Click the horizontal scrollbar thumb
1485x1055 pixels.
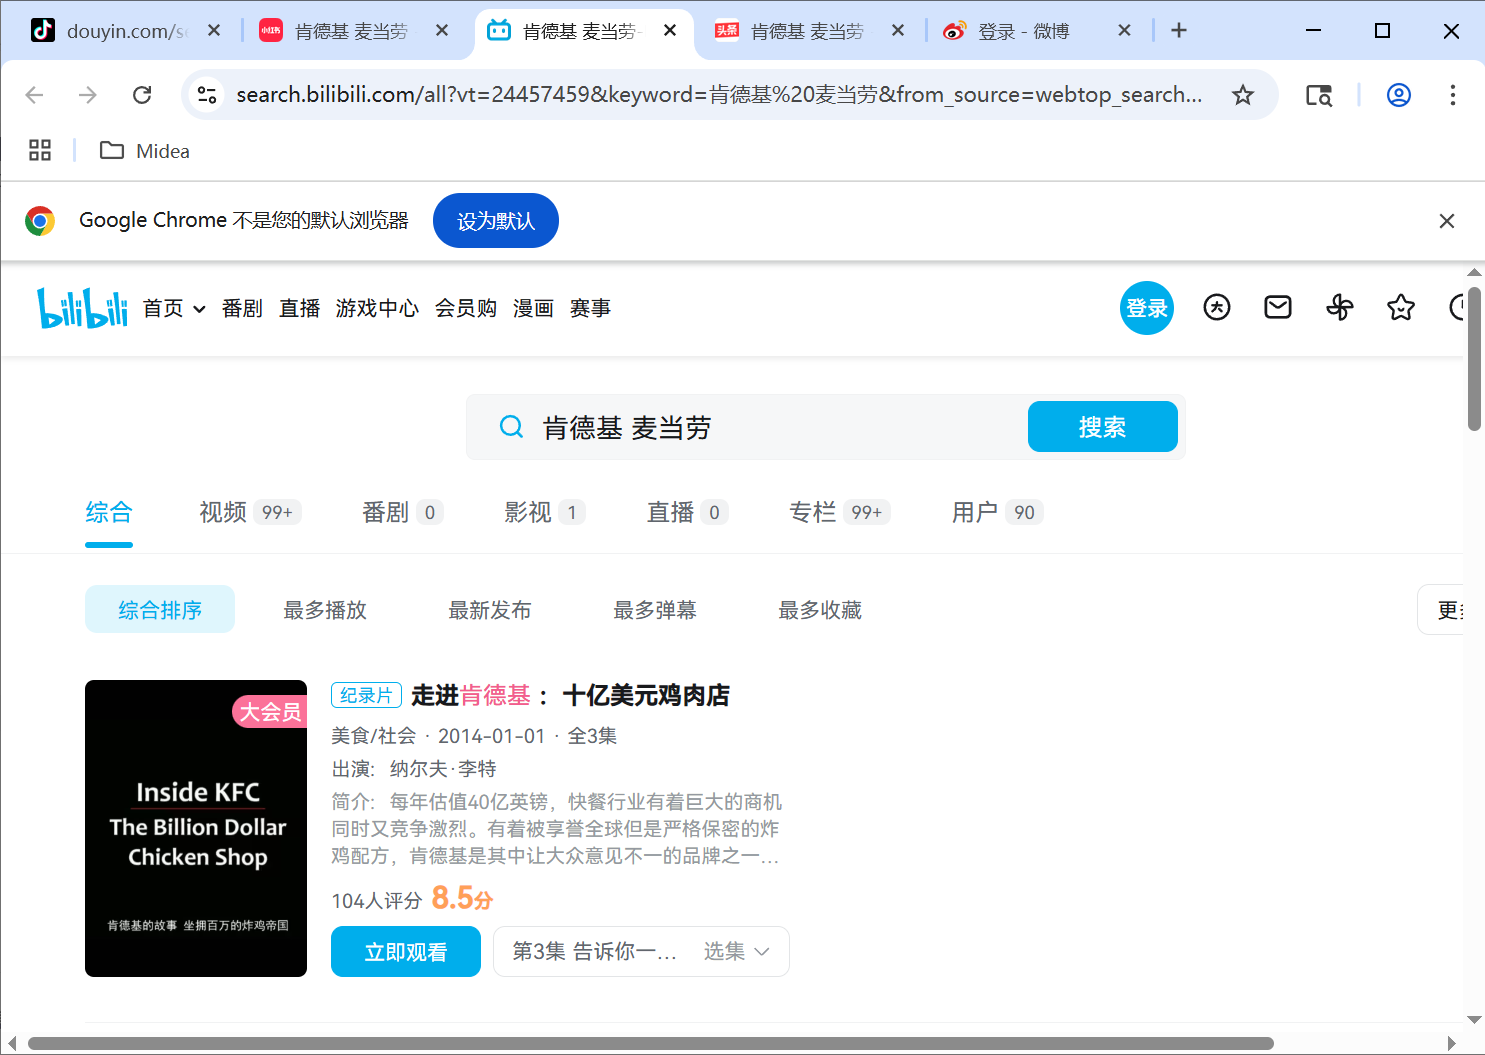coord(650,1044)
